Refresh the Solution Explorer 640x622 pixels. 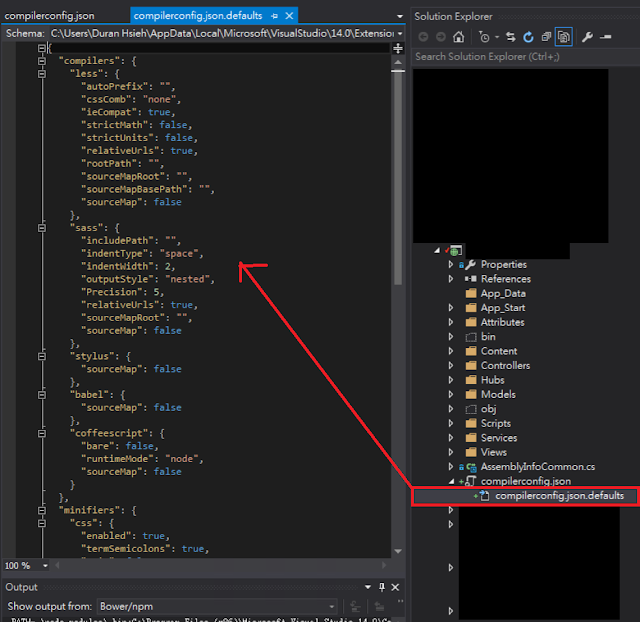(528, 37)
